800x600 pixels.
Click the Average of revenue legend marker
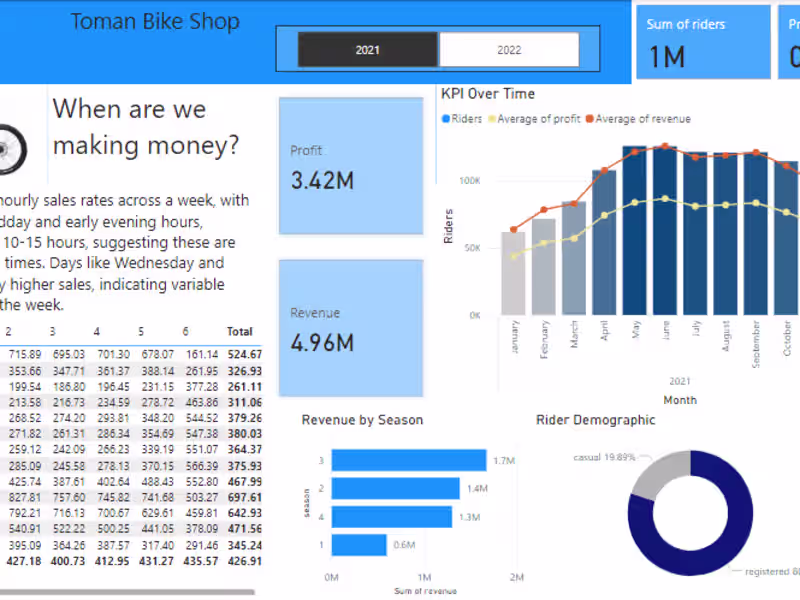pyautogui.click(x=590, y=119)
